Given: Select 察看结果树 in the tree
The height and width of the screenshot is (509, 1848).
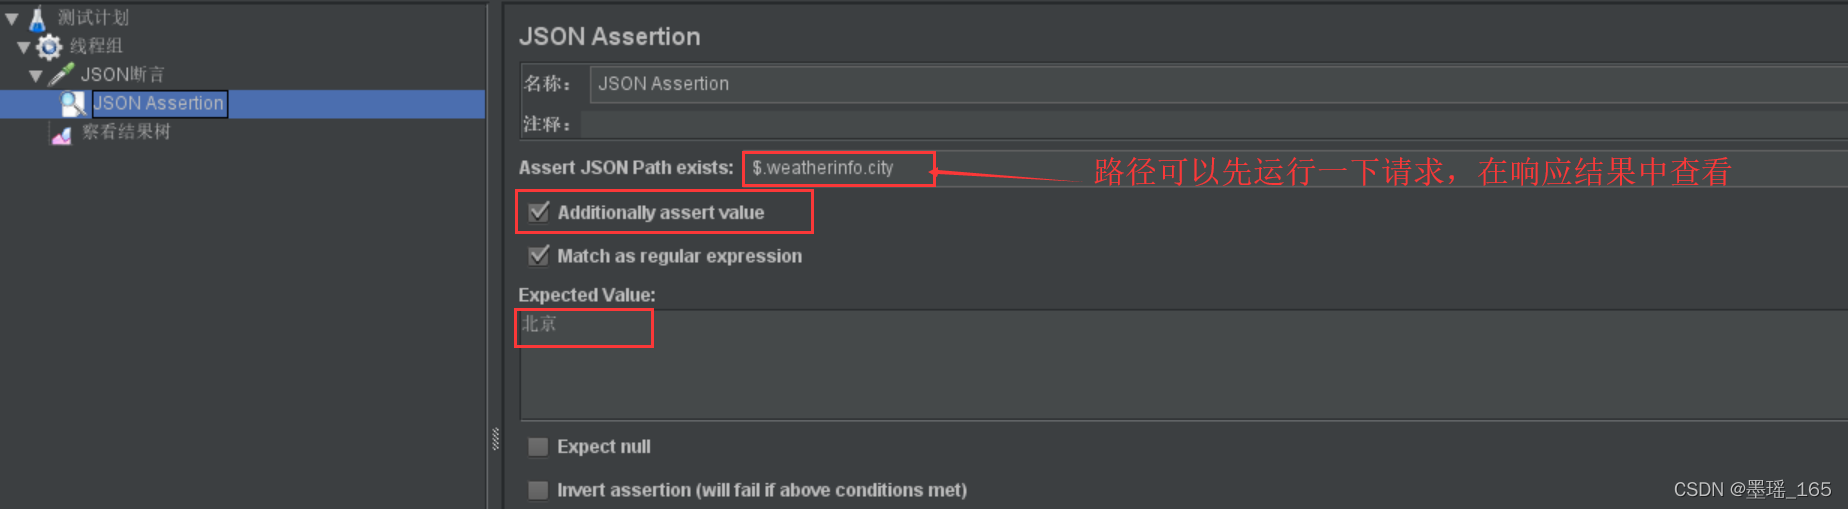Looking at the screenshot, I should pos(126,132).
